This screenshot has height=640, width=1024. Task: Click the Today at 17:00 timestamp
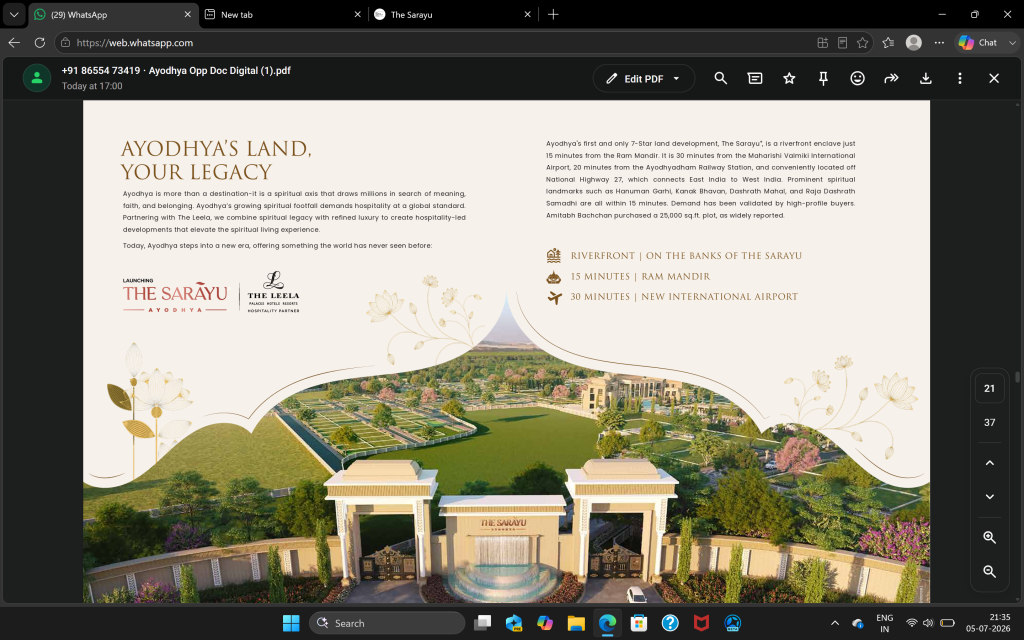pyautogui.click(x=92, y=86)
